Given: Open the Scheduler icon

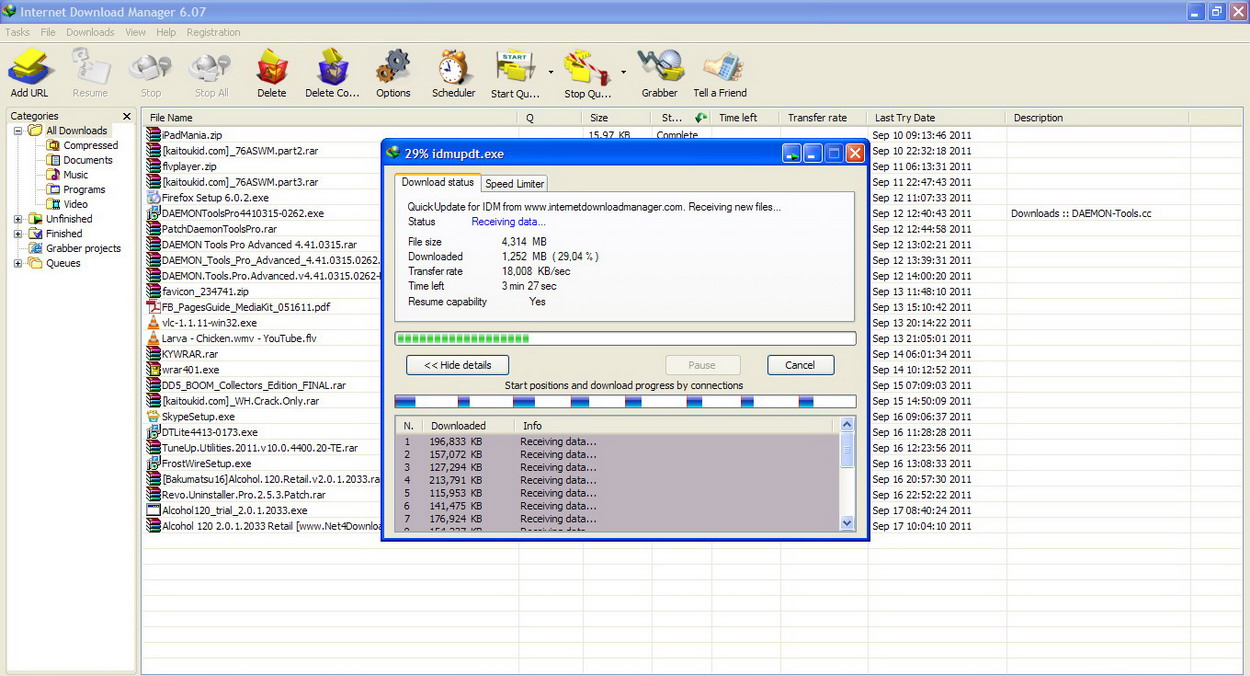Looking at the screenshot, I should (453, 70).
